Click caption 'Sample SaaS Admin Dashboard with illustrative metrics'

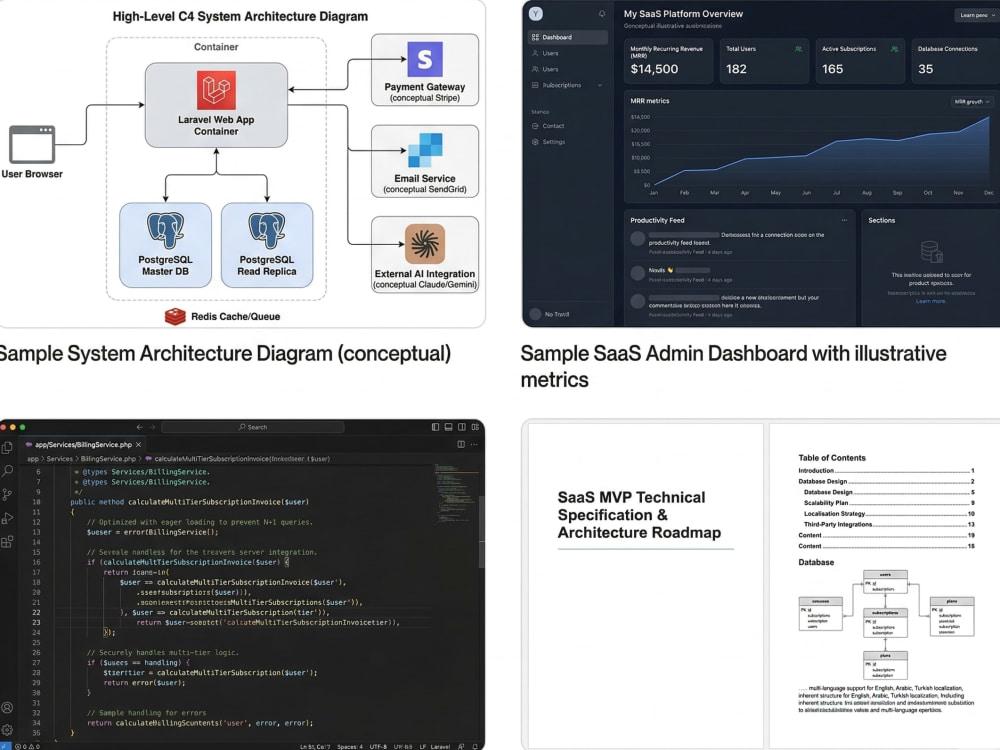coord(733,366)
